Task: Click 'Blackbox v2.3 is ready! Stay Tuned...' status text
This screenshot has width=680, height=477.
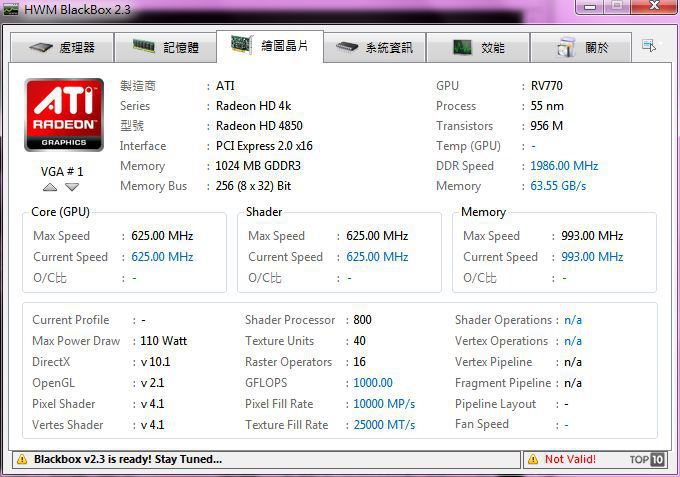Action: [x=128, y=459]
